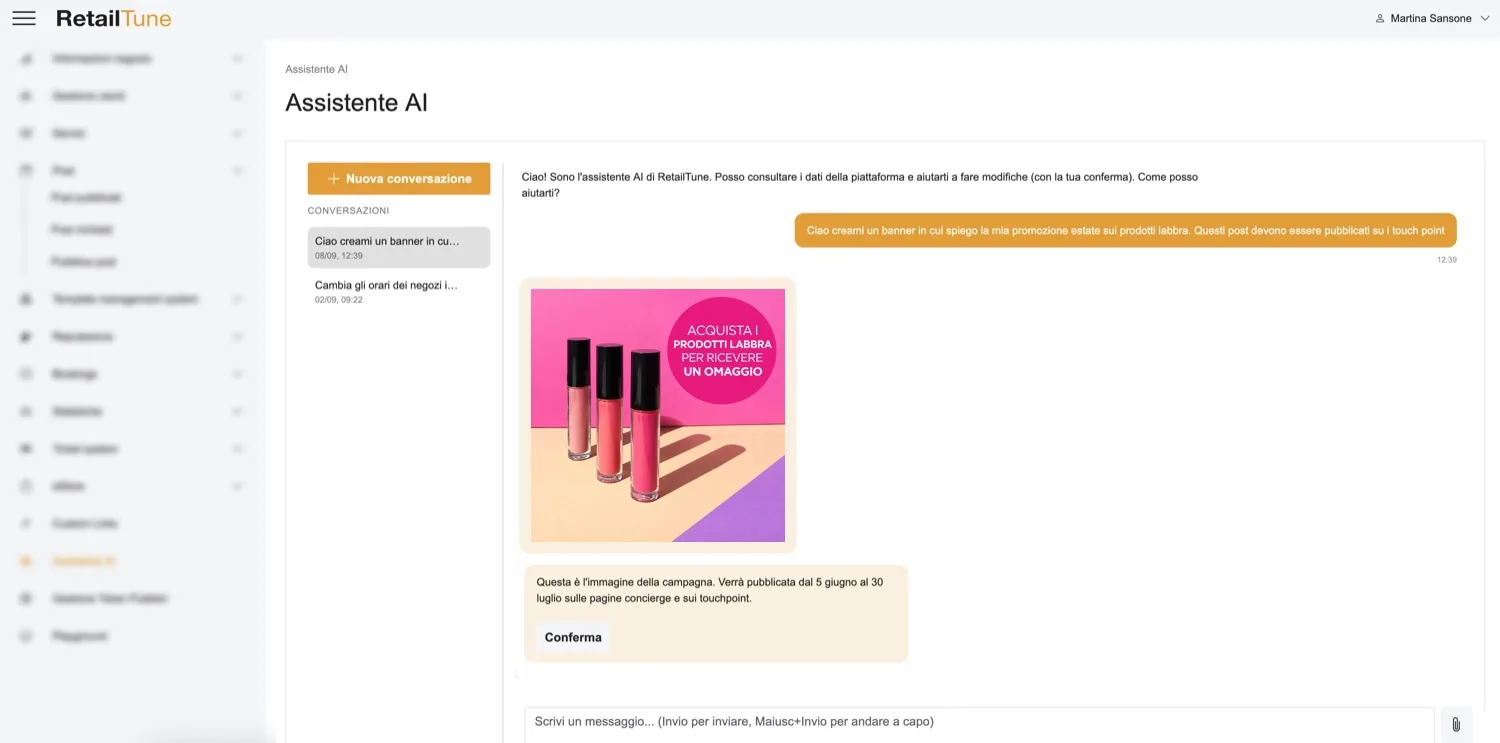
Task: Open the 'Cambia gli orari dei negozi i…' conversation
Action: [399, 291]
